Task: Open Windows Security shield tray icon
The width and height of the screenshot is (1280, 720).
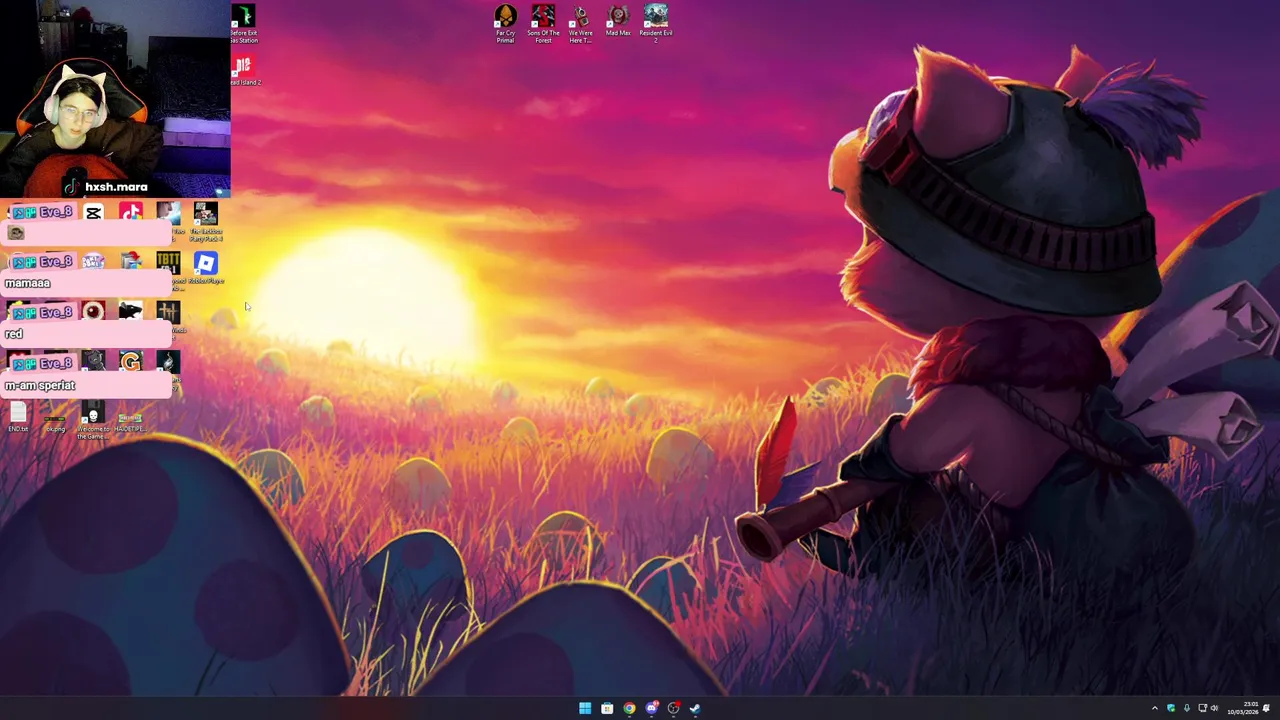Action: (1171, 709)
